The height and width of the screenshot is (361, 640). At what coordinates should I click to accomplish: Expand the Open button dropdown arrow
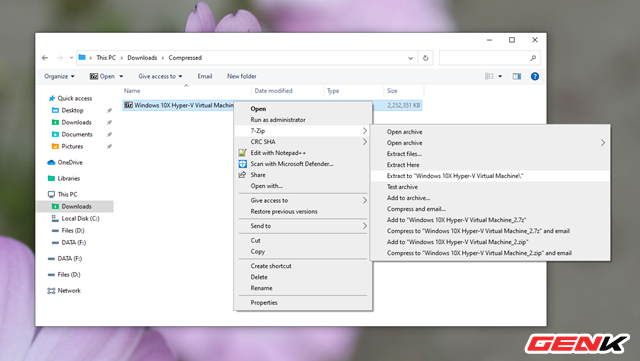point(121,76)
